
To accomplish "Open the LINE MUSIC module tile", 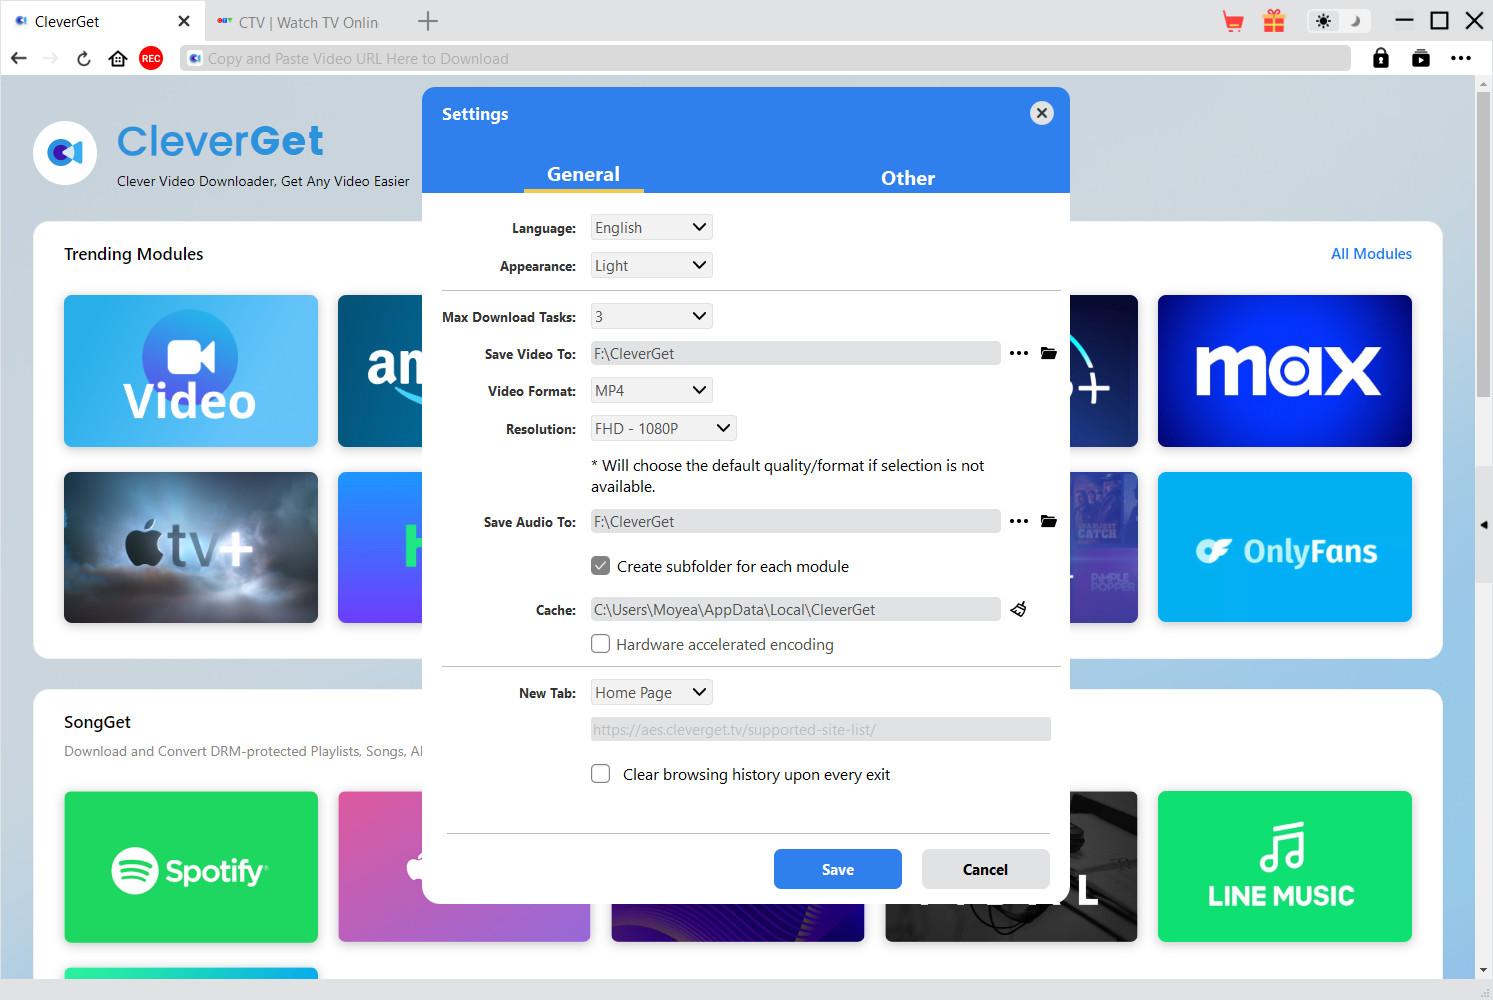I will 1285,867.
